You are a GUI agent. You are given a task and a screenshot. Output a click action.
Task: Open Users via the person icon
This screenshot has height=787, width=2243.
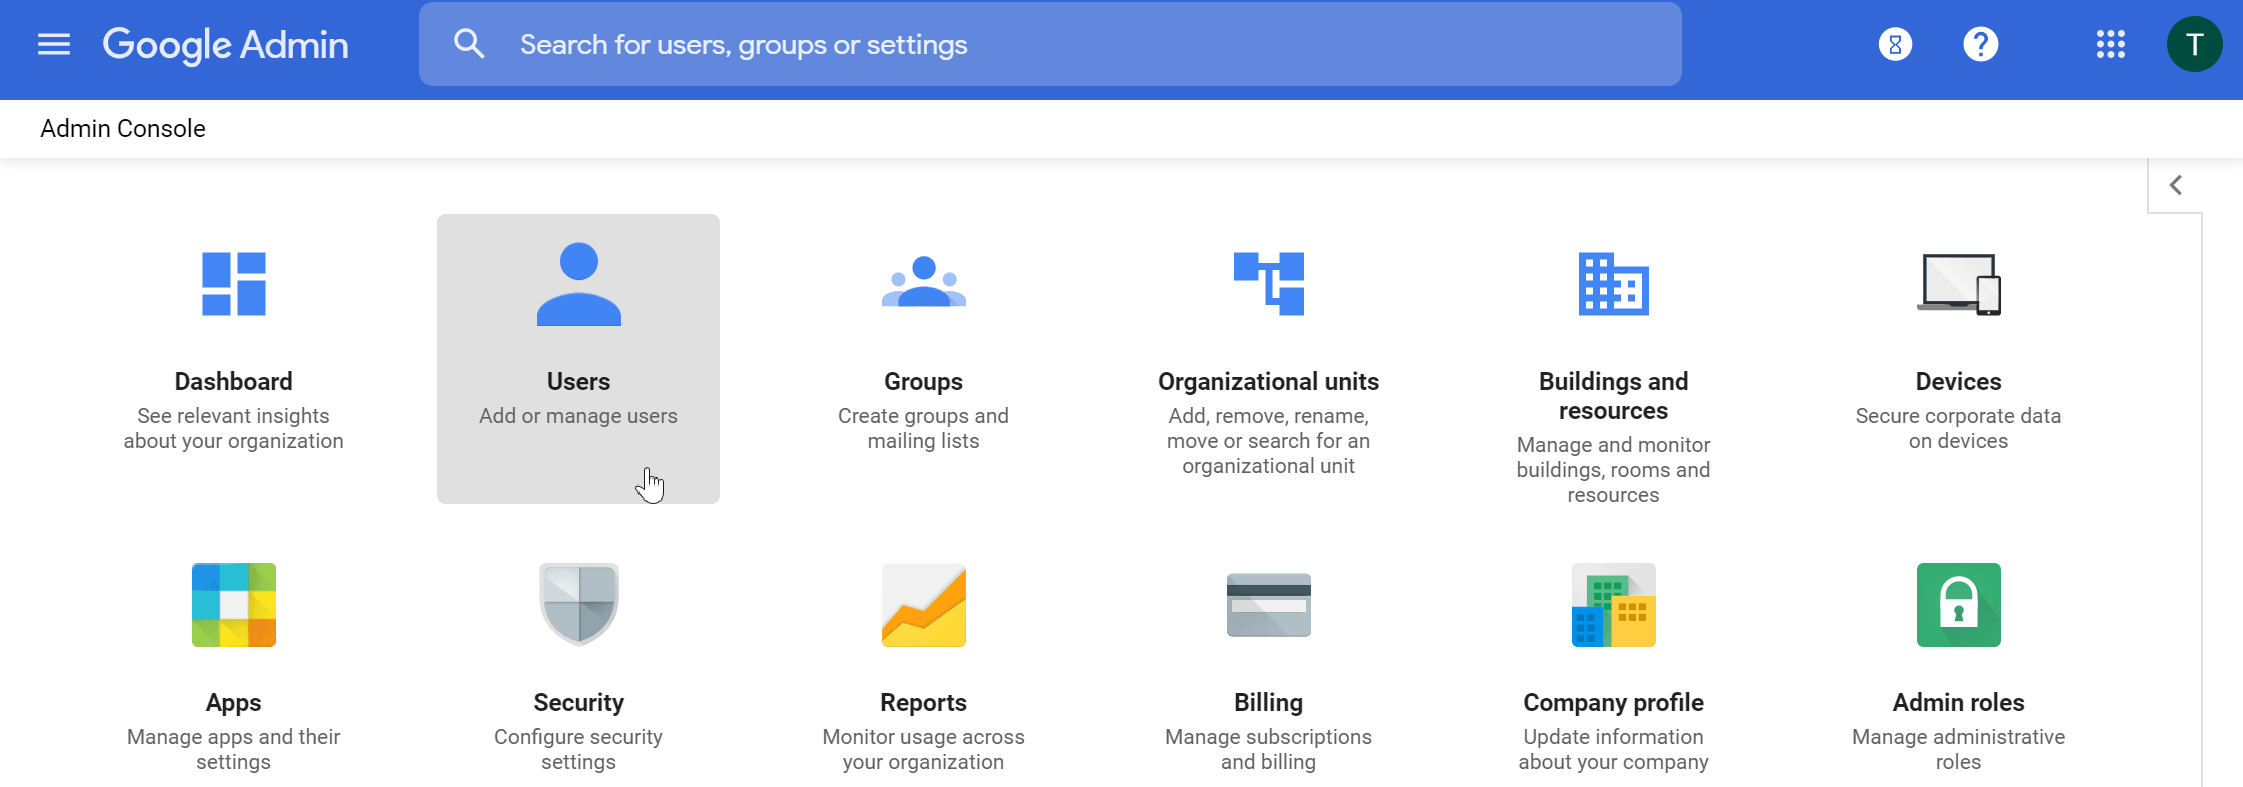click(578, 284)
